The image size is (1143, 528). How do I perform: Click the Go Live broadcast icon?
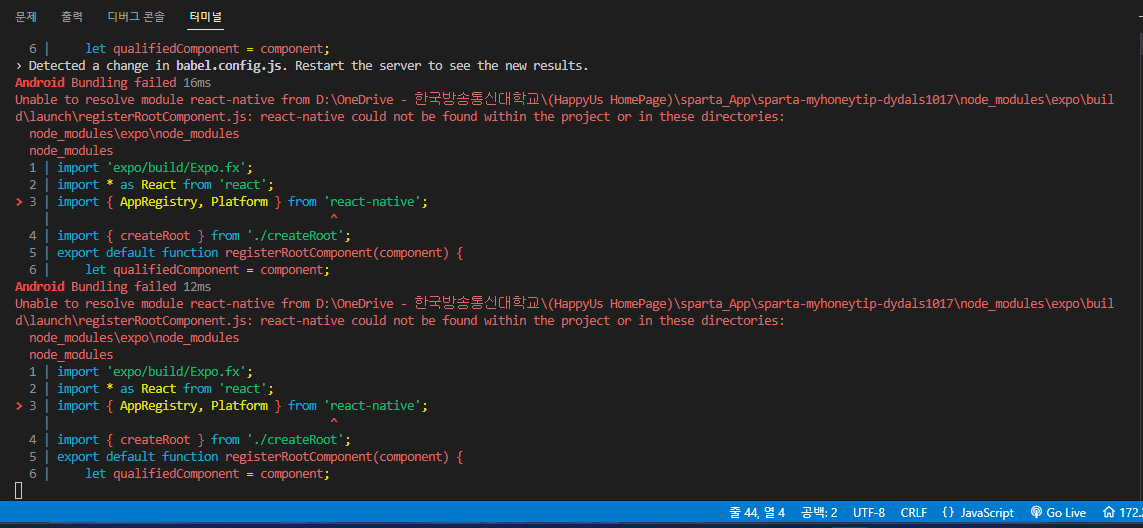1036,512
